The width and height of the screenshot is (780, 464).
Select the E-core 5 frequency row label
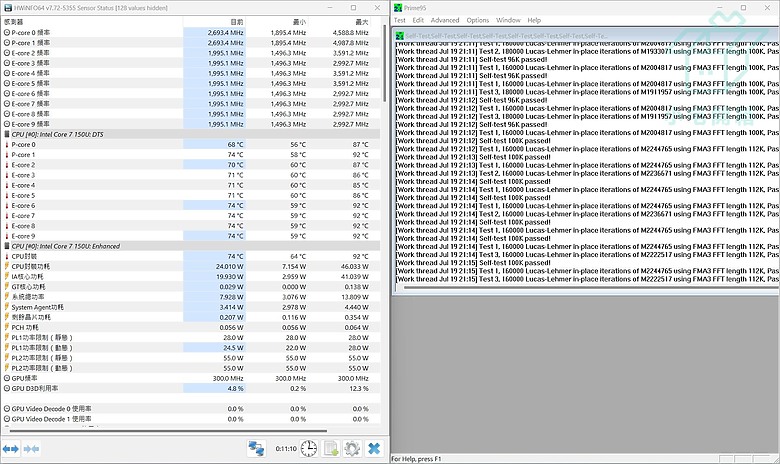tap(30, 84)
